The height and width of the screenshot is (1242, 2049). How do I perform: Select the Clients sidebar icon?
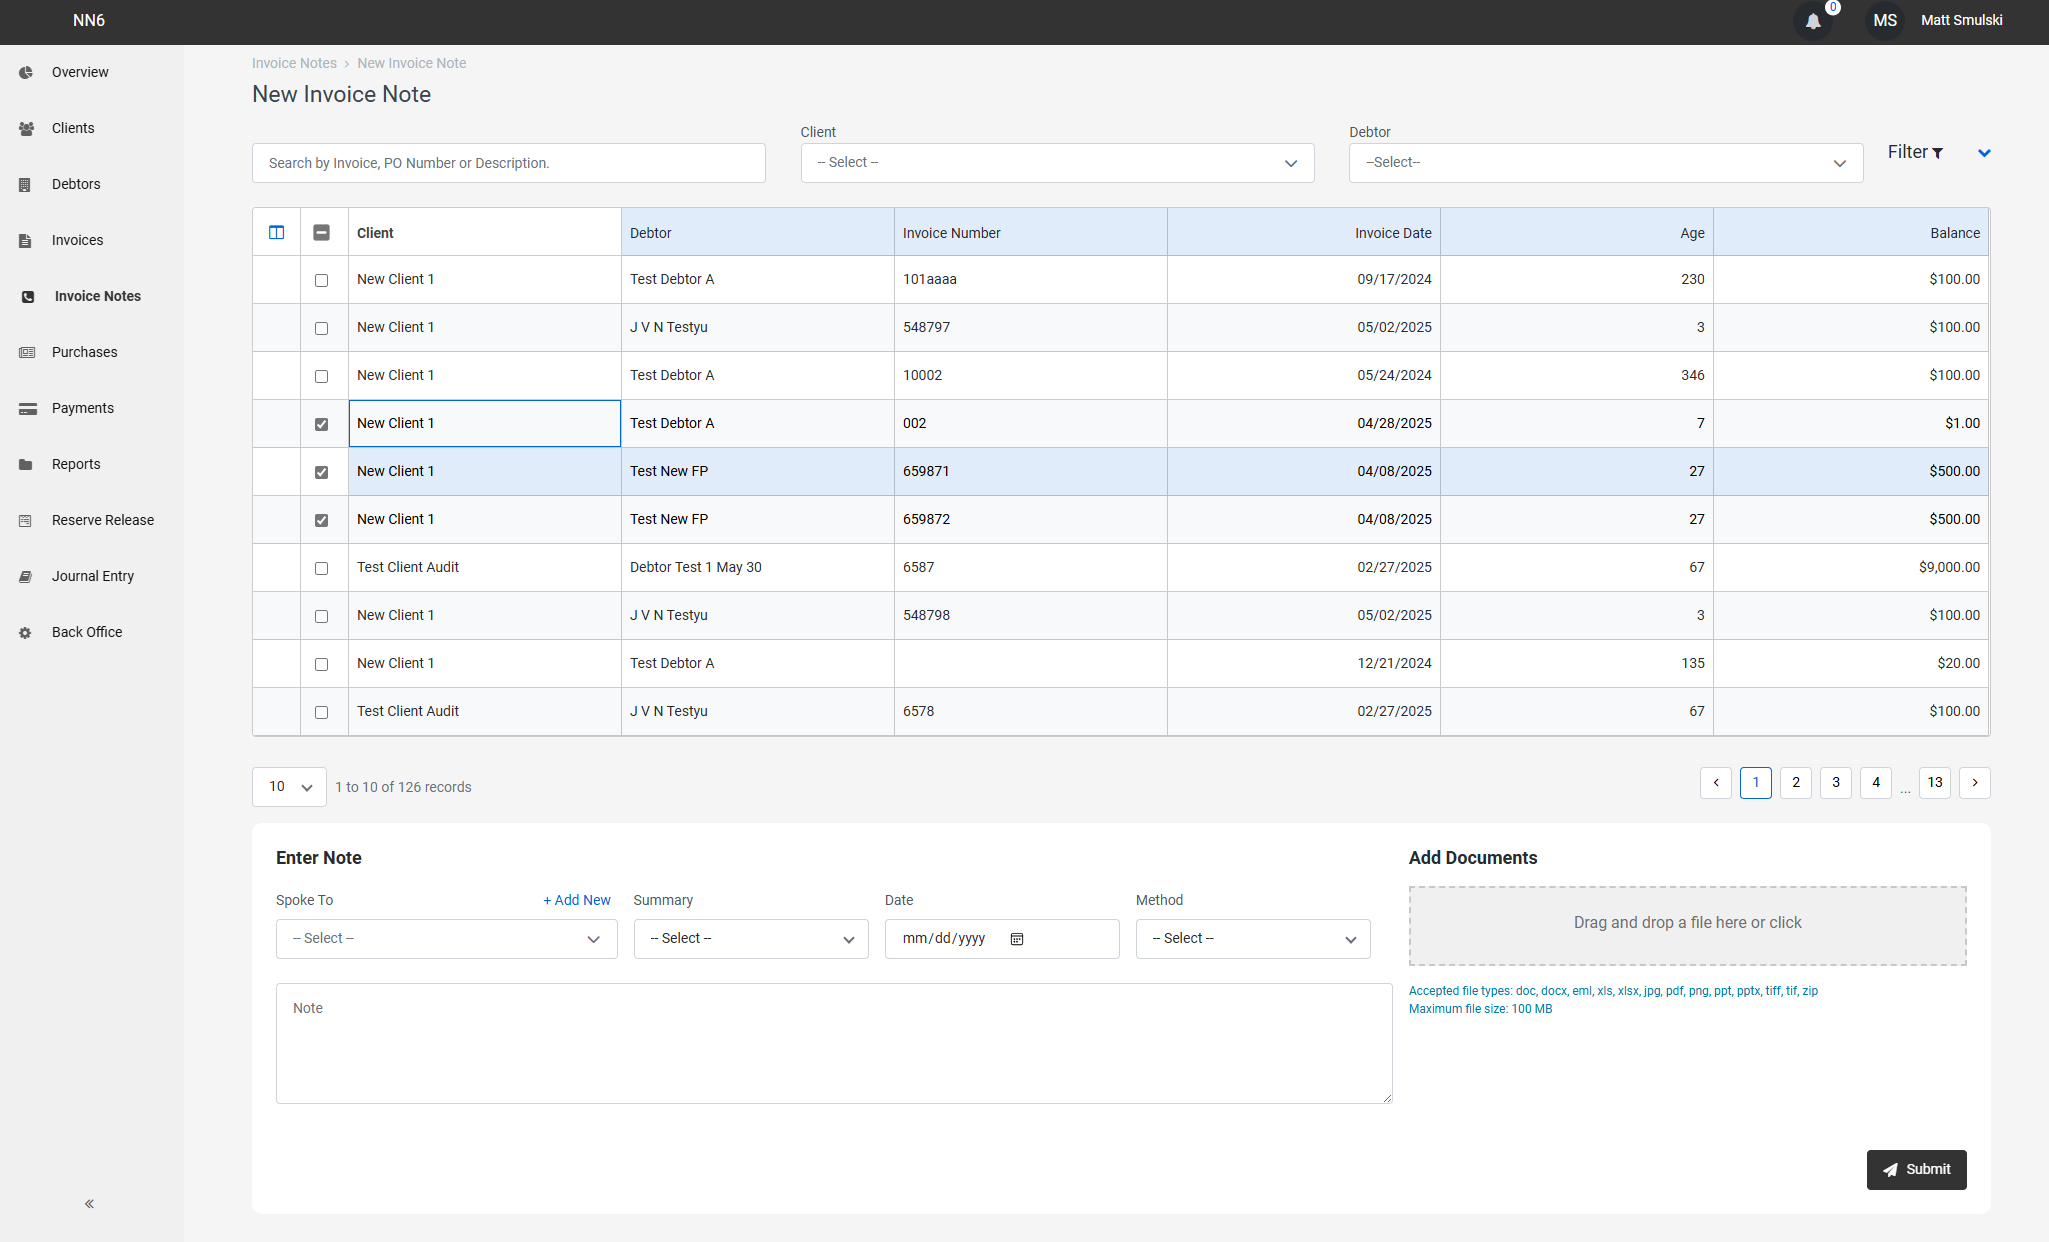(x=24, y=128)
